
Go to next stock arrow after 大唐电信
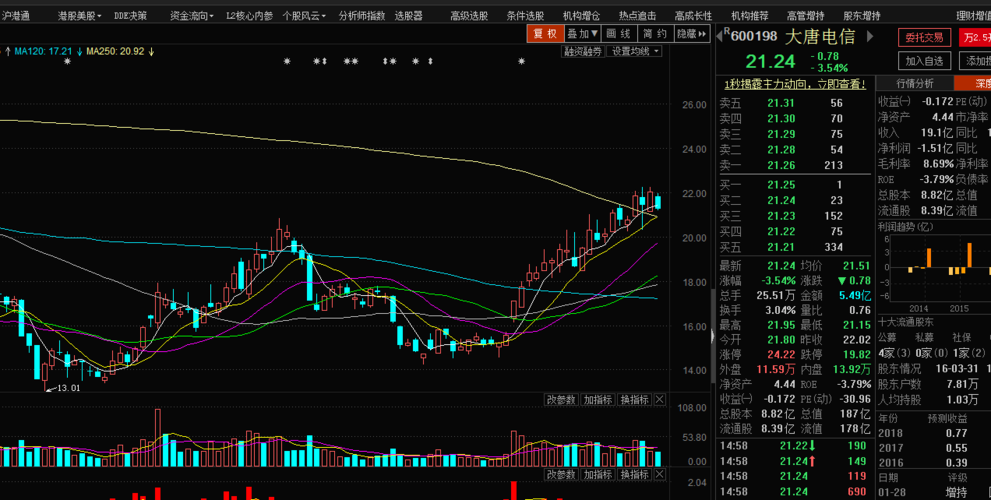pyautogui.click(x=870, y=37)
